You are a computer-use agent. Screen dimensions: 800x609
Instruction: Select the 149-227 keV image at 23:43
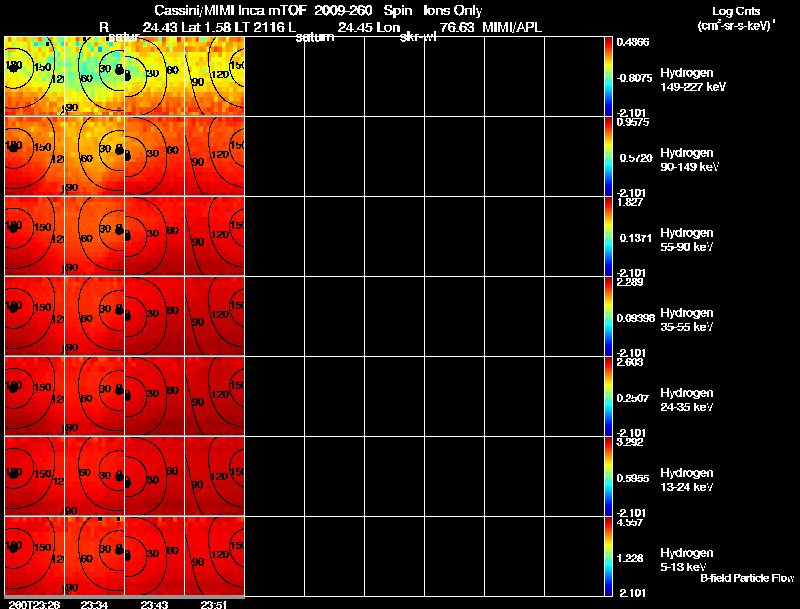point(154,76)
